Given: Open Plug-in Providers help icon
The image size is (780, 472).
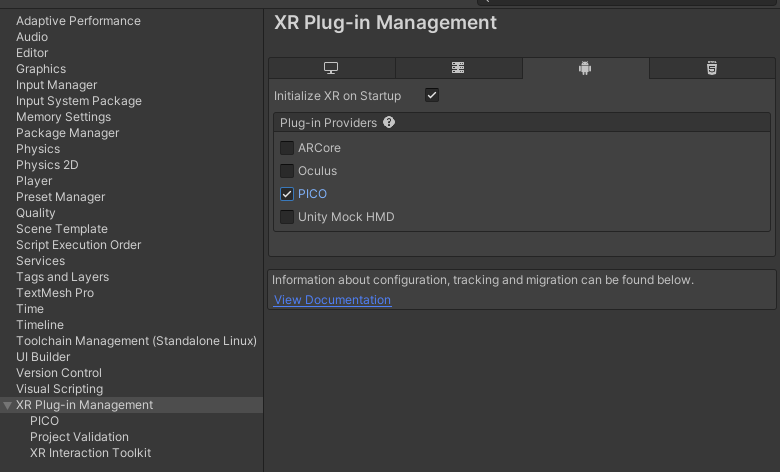Looking at the screenshot, I should (389, 122).
